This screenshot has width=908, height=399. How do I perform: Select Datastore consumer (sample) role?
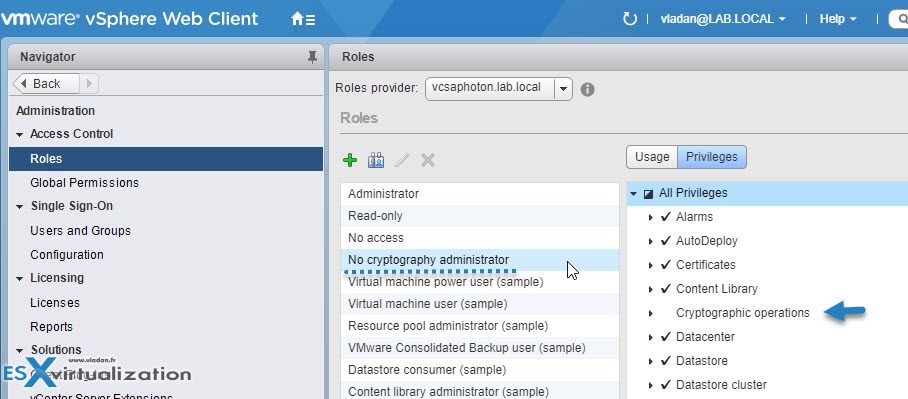click(x=480, y=369)
